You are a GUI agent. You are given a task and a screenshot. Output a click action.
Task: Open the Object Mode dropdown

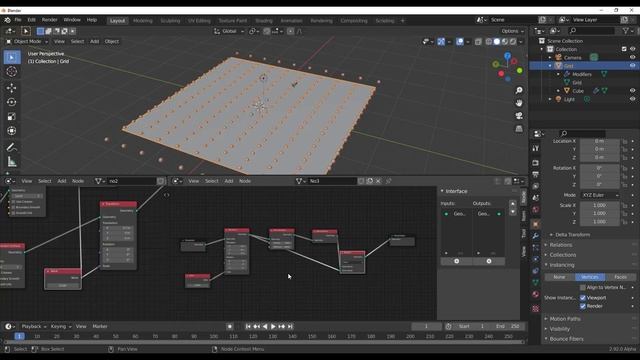click(x=27, y=41)
